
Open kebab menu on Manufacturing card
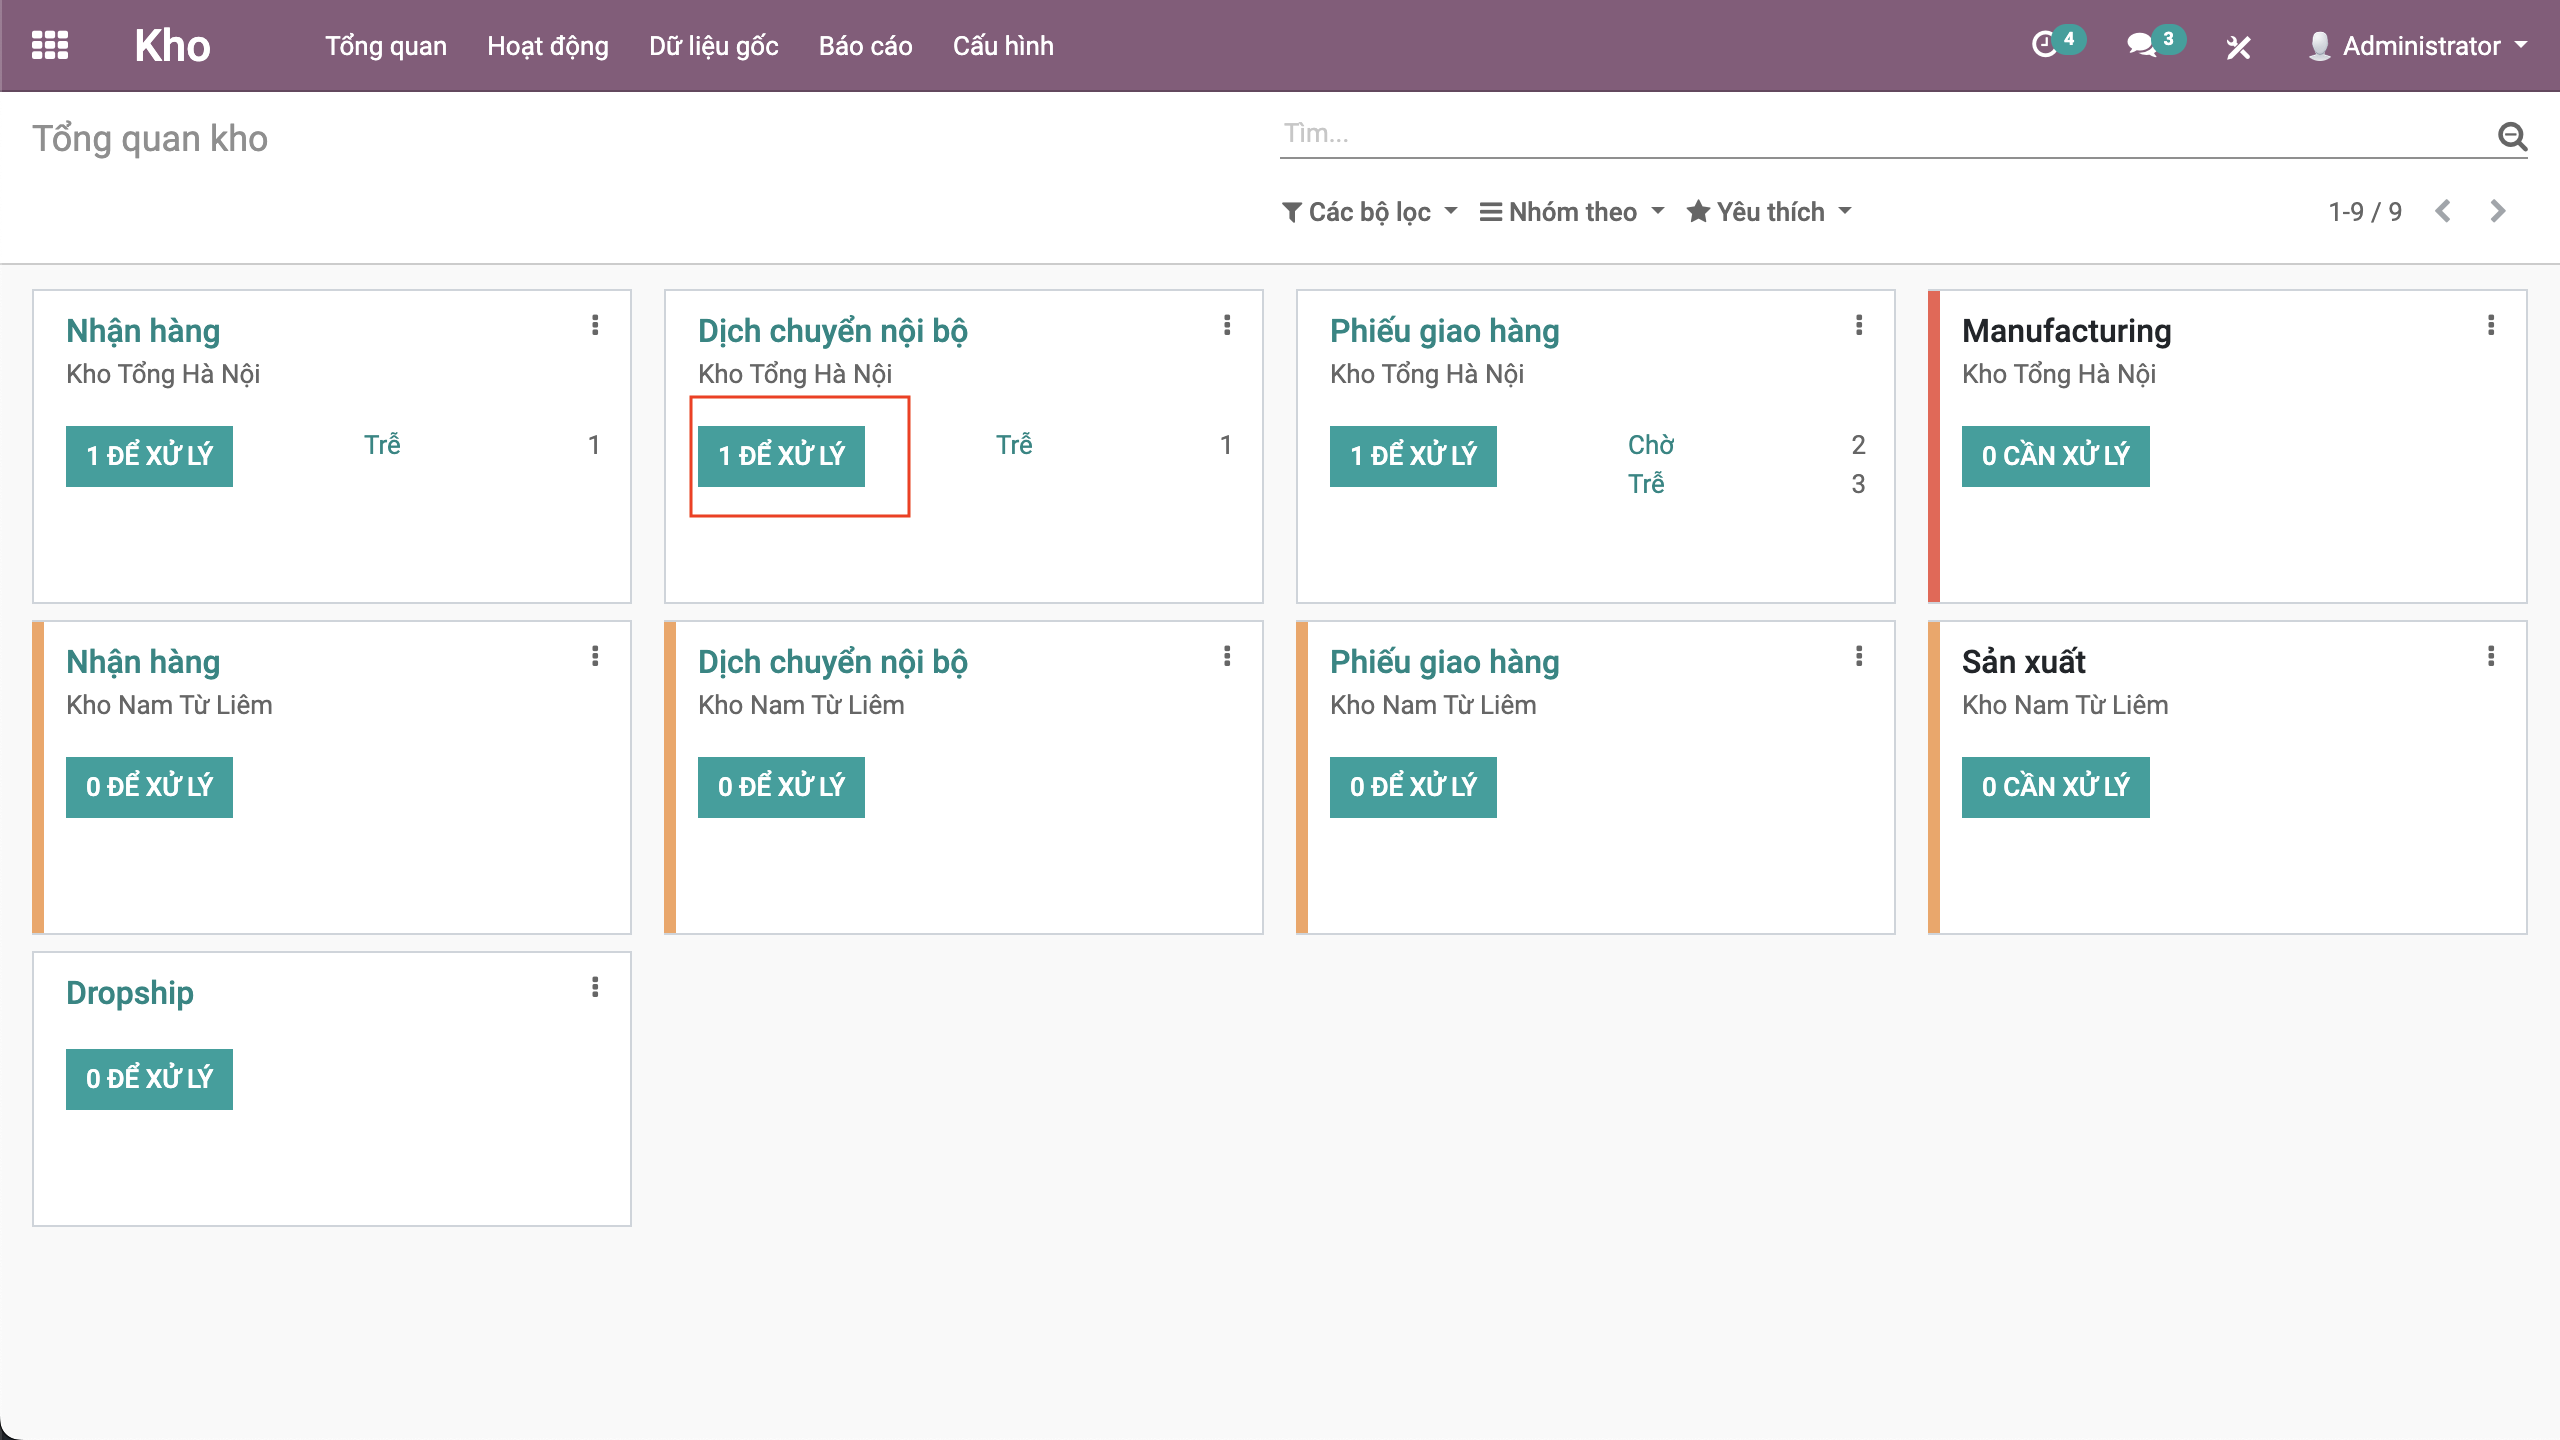[2491, 325]
